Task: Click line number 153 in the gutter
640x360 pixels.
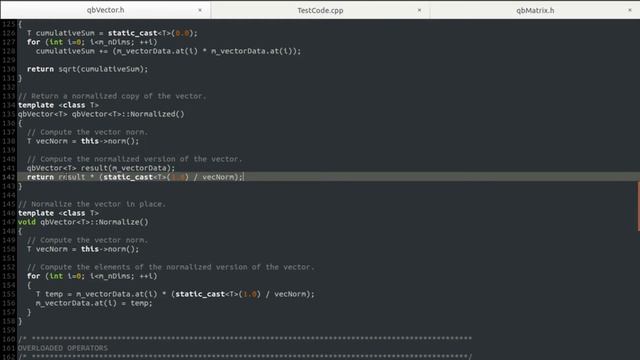Action: pyautogui.click(x=8, y=276)
